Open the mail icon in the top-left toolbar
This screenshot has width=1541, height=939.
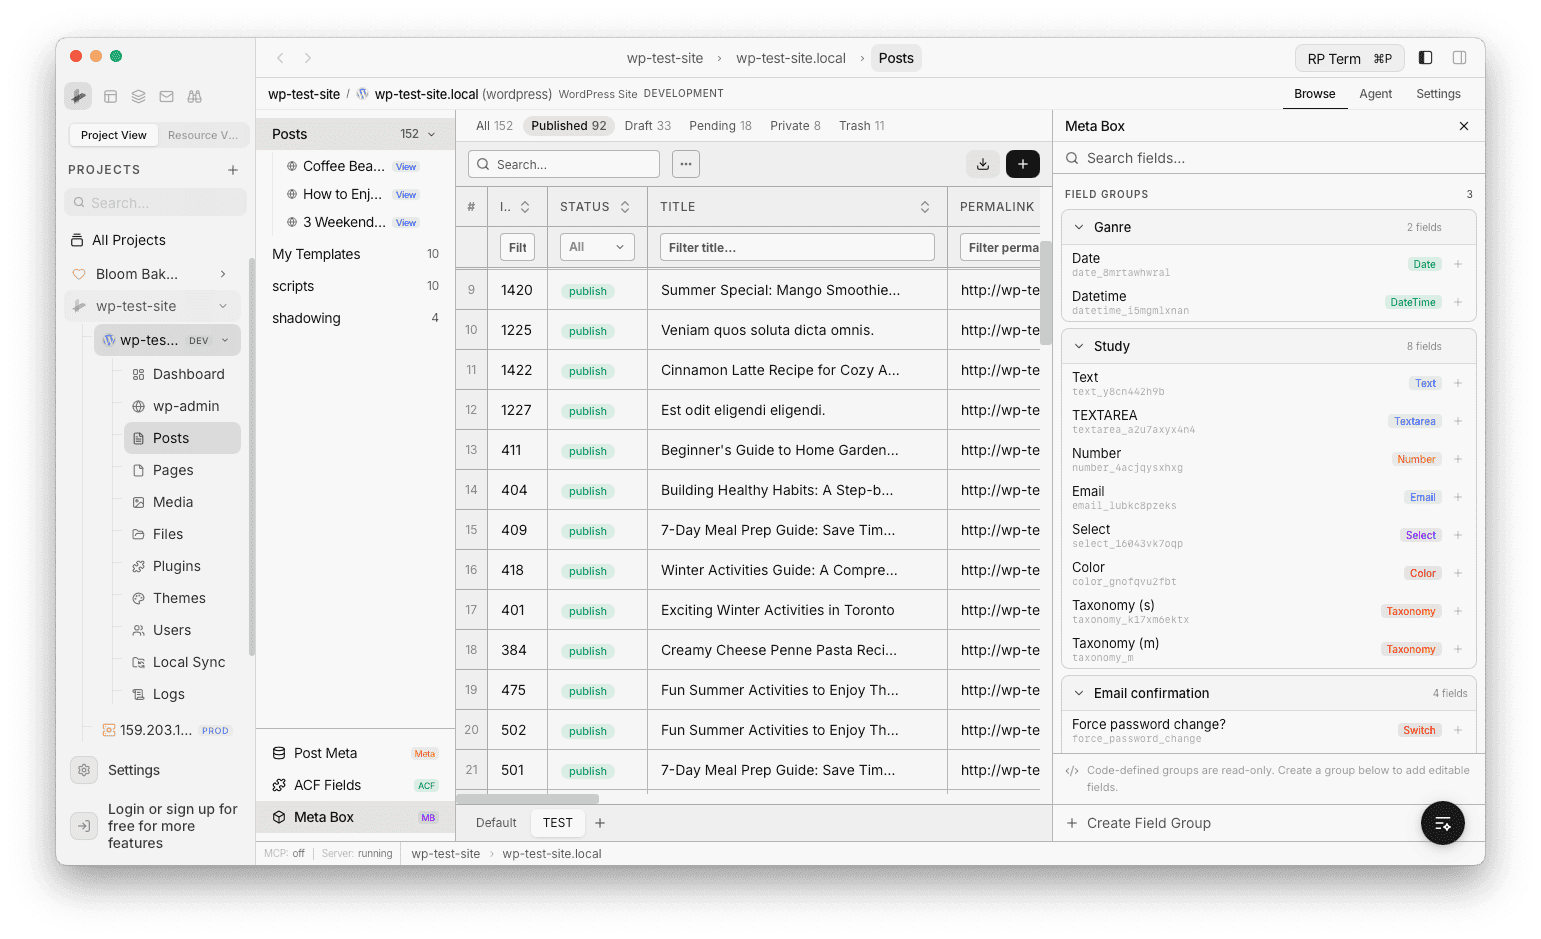tap(166, 96)
